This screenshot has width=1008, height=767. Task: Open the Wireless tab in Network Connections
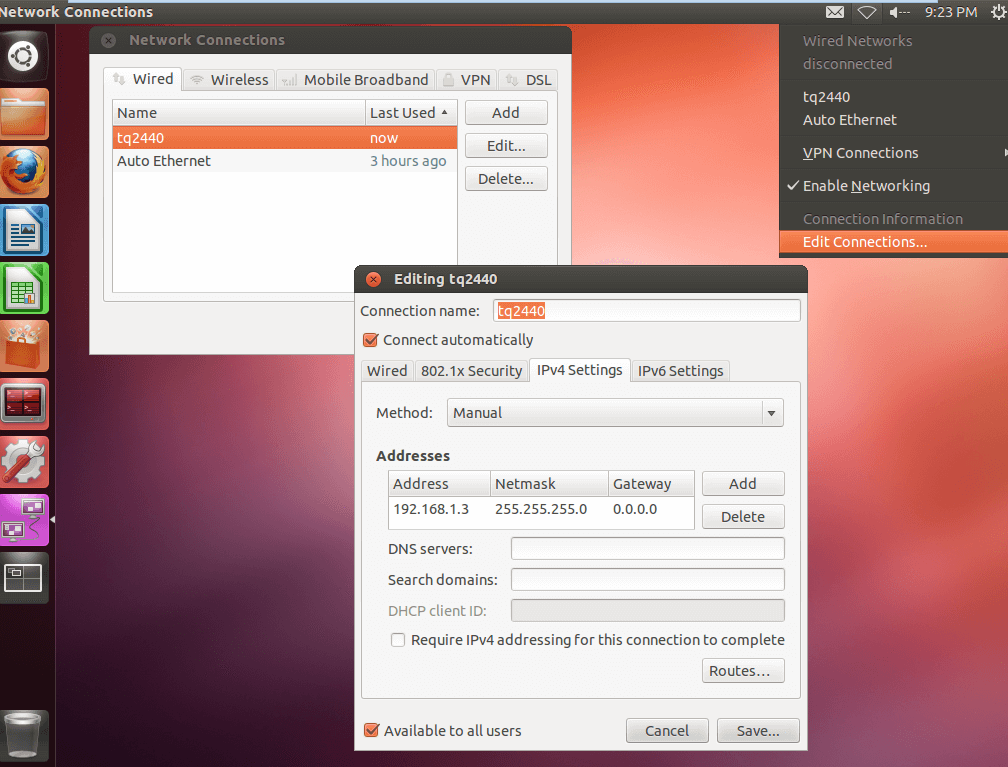229,80
